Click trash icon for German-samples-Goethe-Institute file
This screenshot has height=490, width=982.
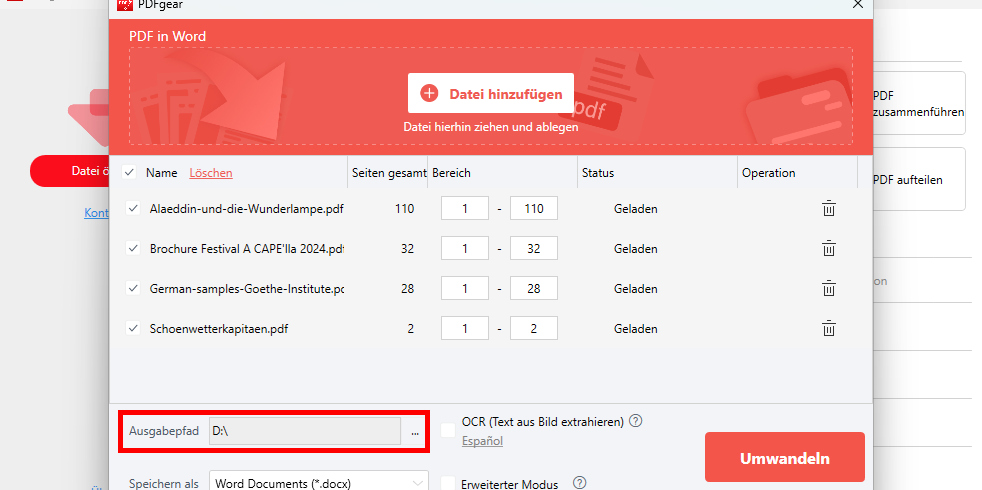point(828,289)
